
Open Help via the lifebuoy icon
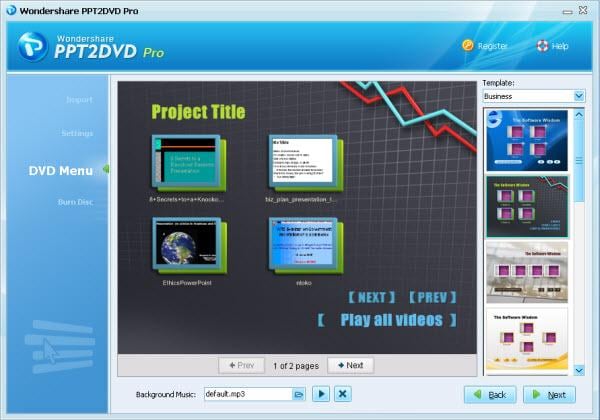pyautogui.click(x=542, y=46)
